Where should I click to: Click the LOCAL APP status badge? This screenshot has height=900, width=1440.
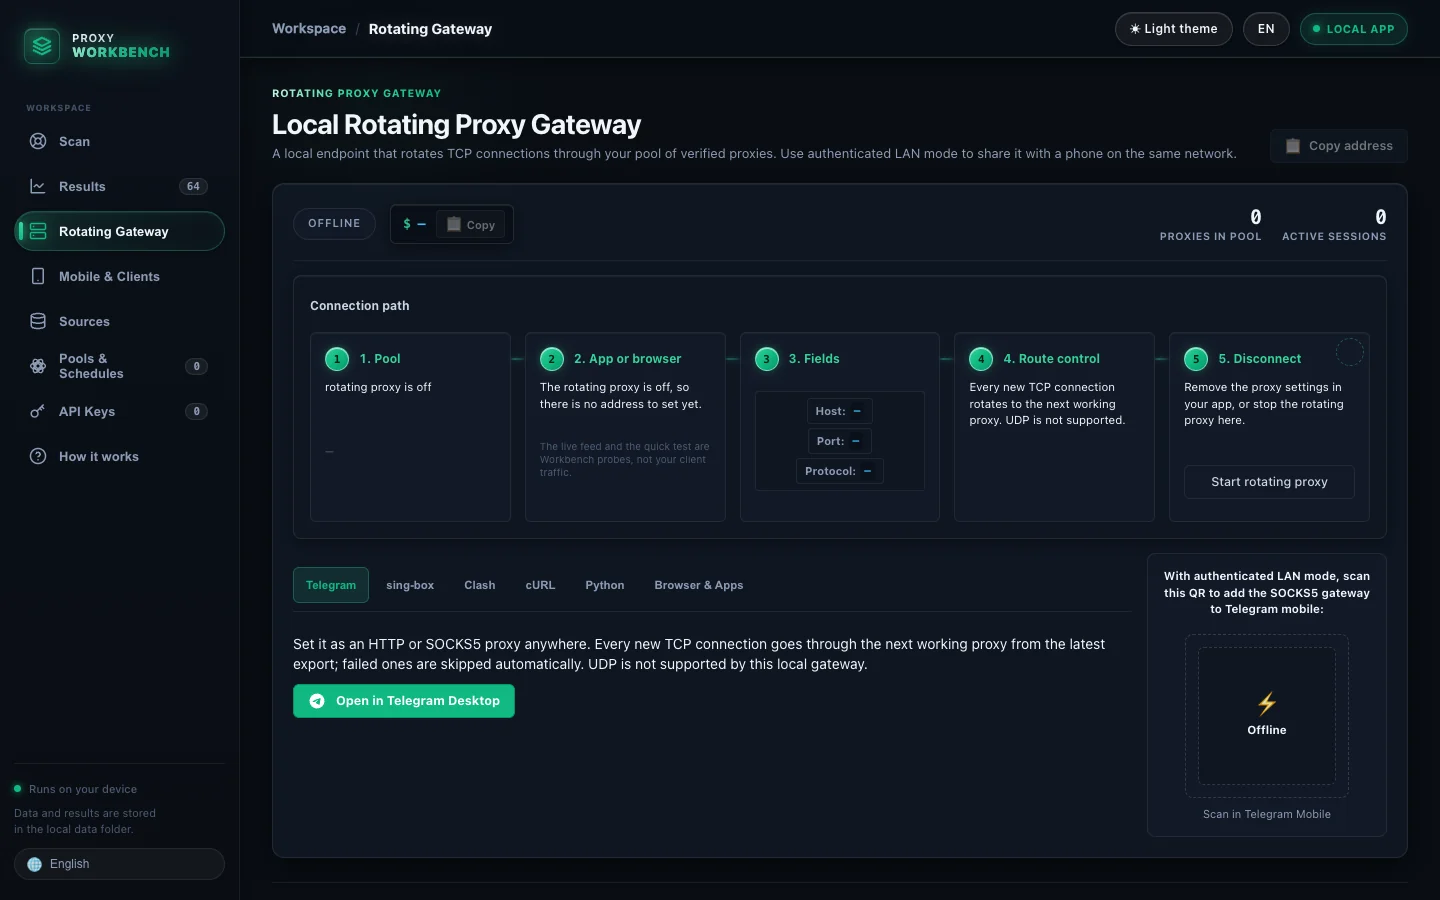[x=1354, y=29]
